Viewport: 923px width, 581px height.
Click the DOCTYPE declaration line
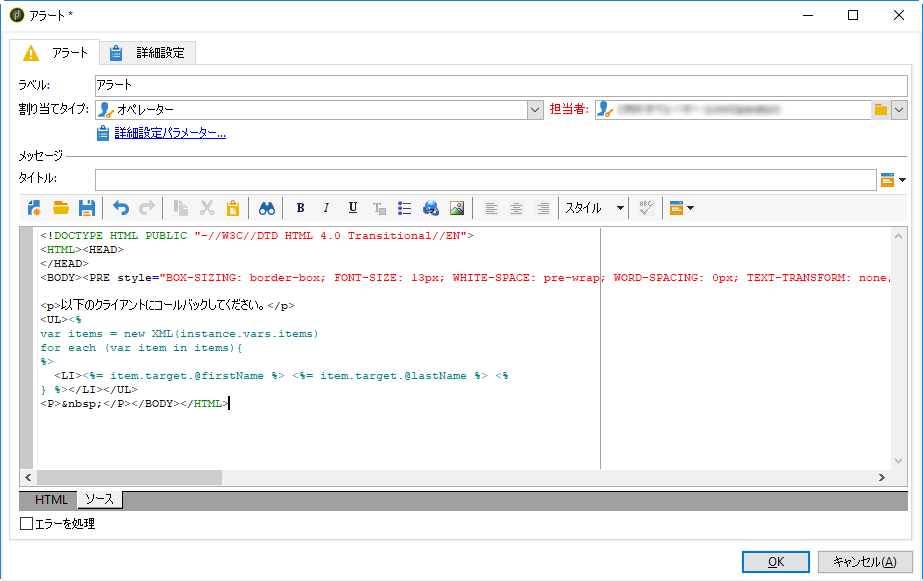click(x=257, y=235)
